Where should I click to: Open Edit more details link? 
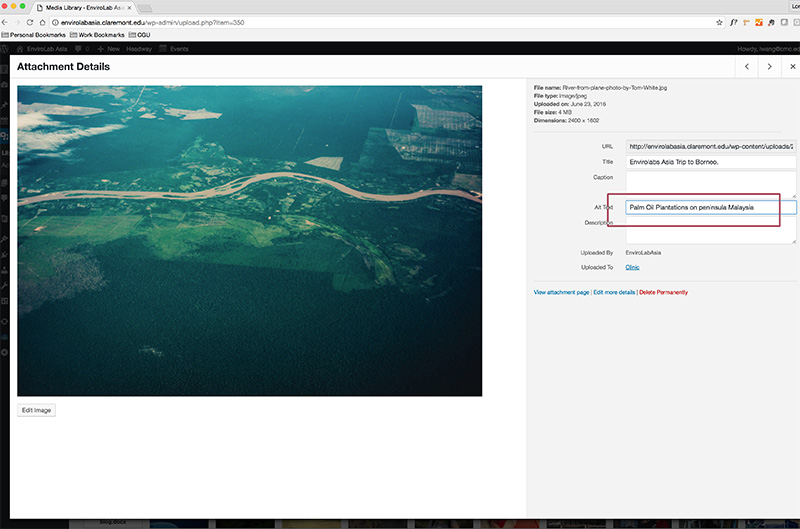click(x=614, y=292)
